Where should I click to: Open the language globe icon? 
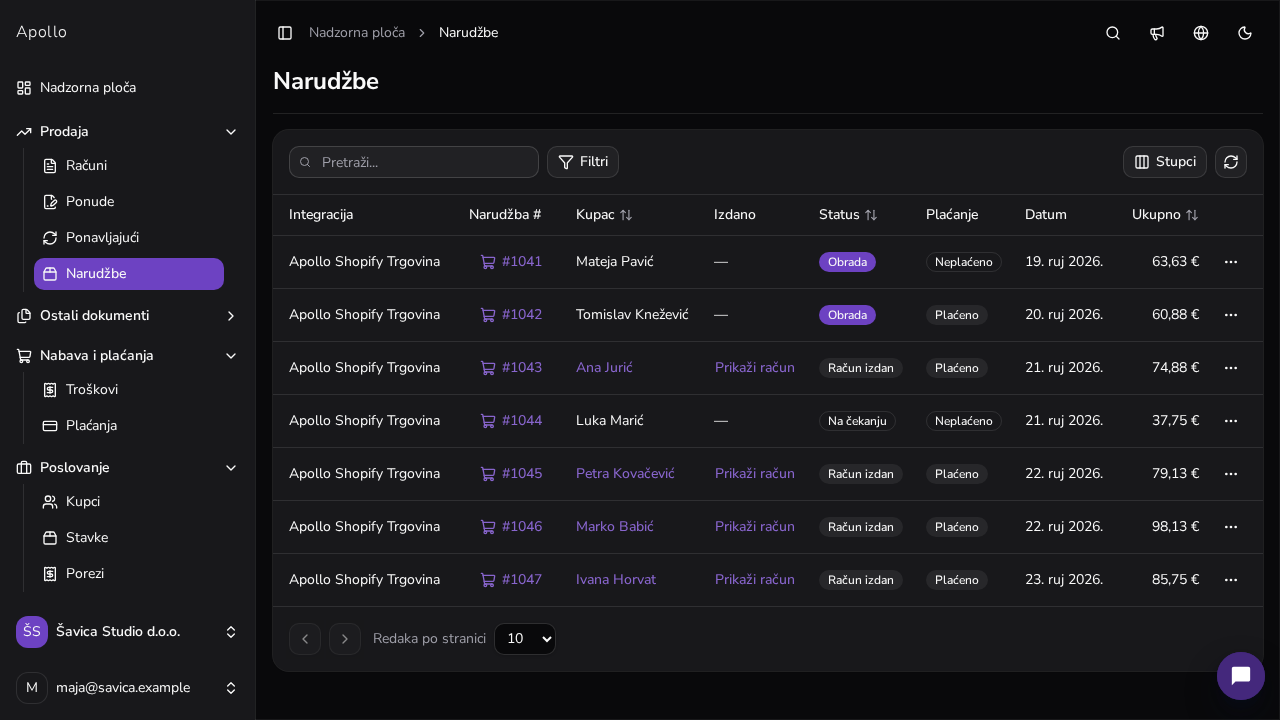pyautogui.click(x=1201, y=33)
